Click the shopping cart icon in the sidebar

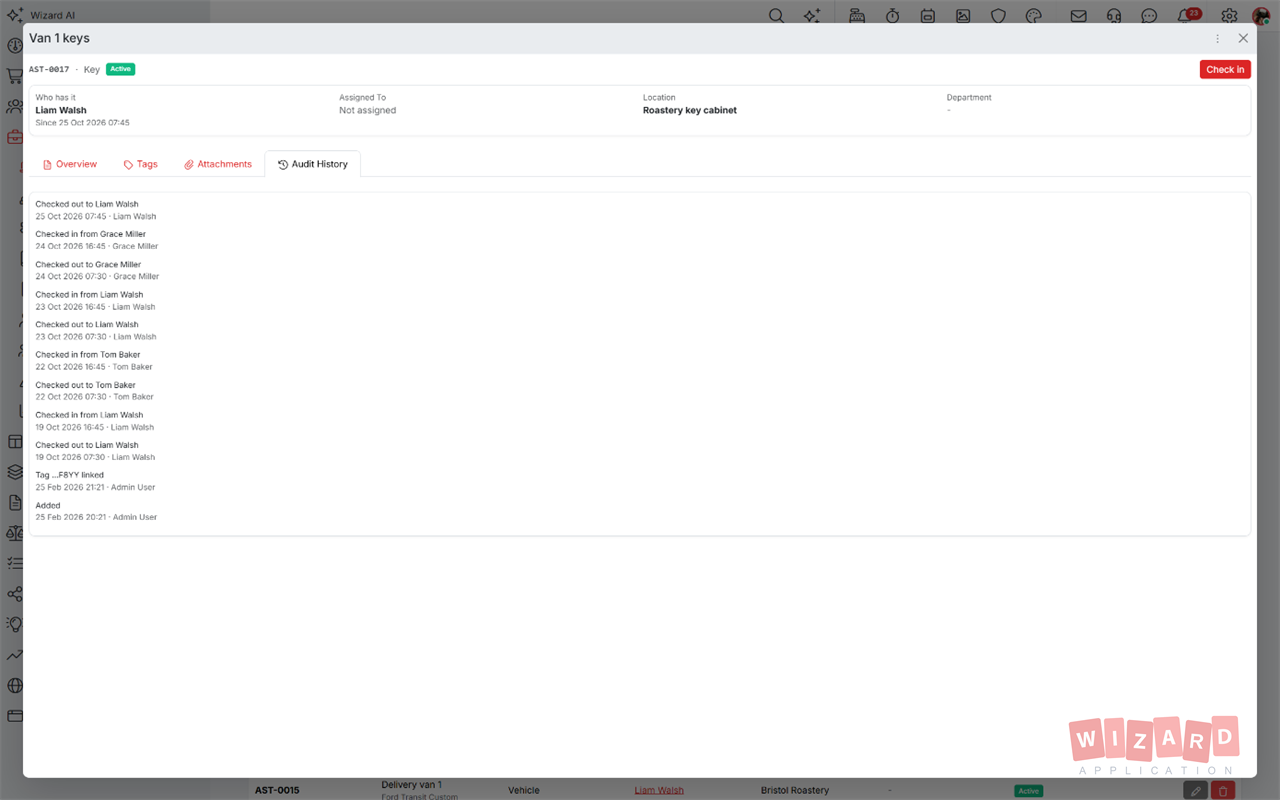15,76
